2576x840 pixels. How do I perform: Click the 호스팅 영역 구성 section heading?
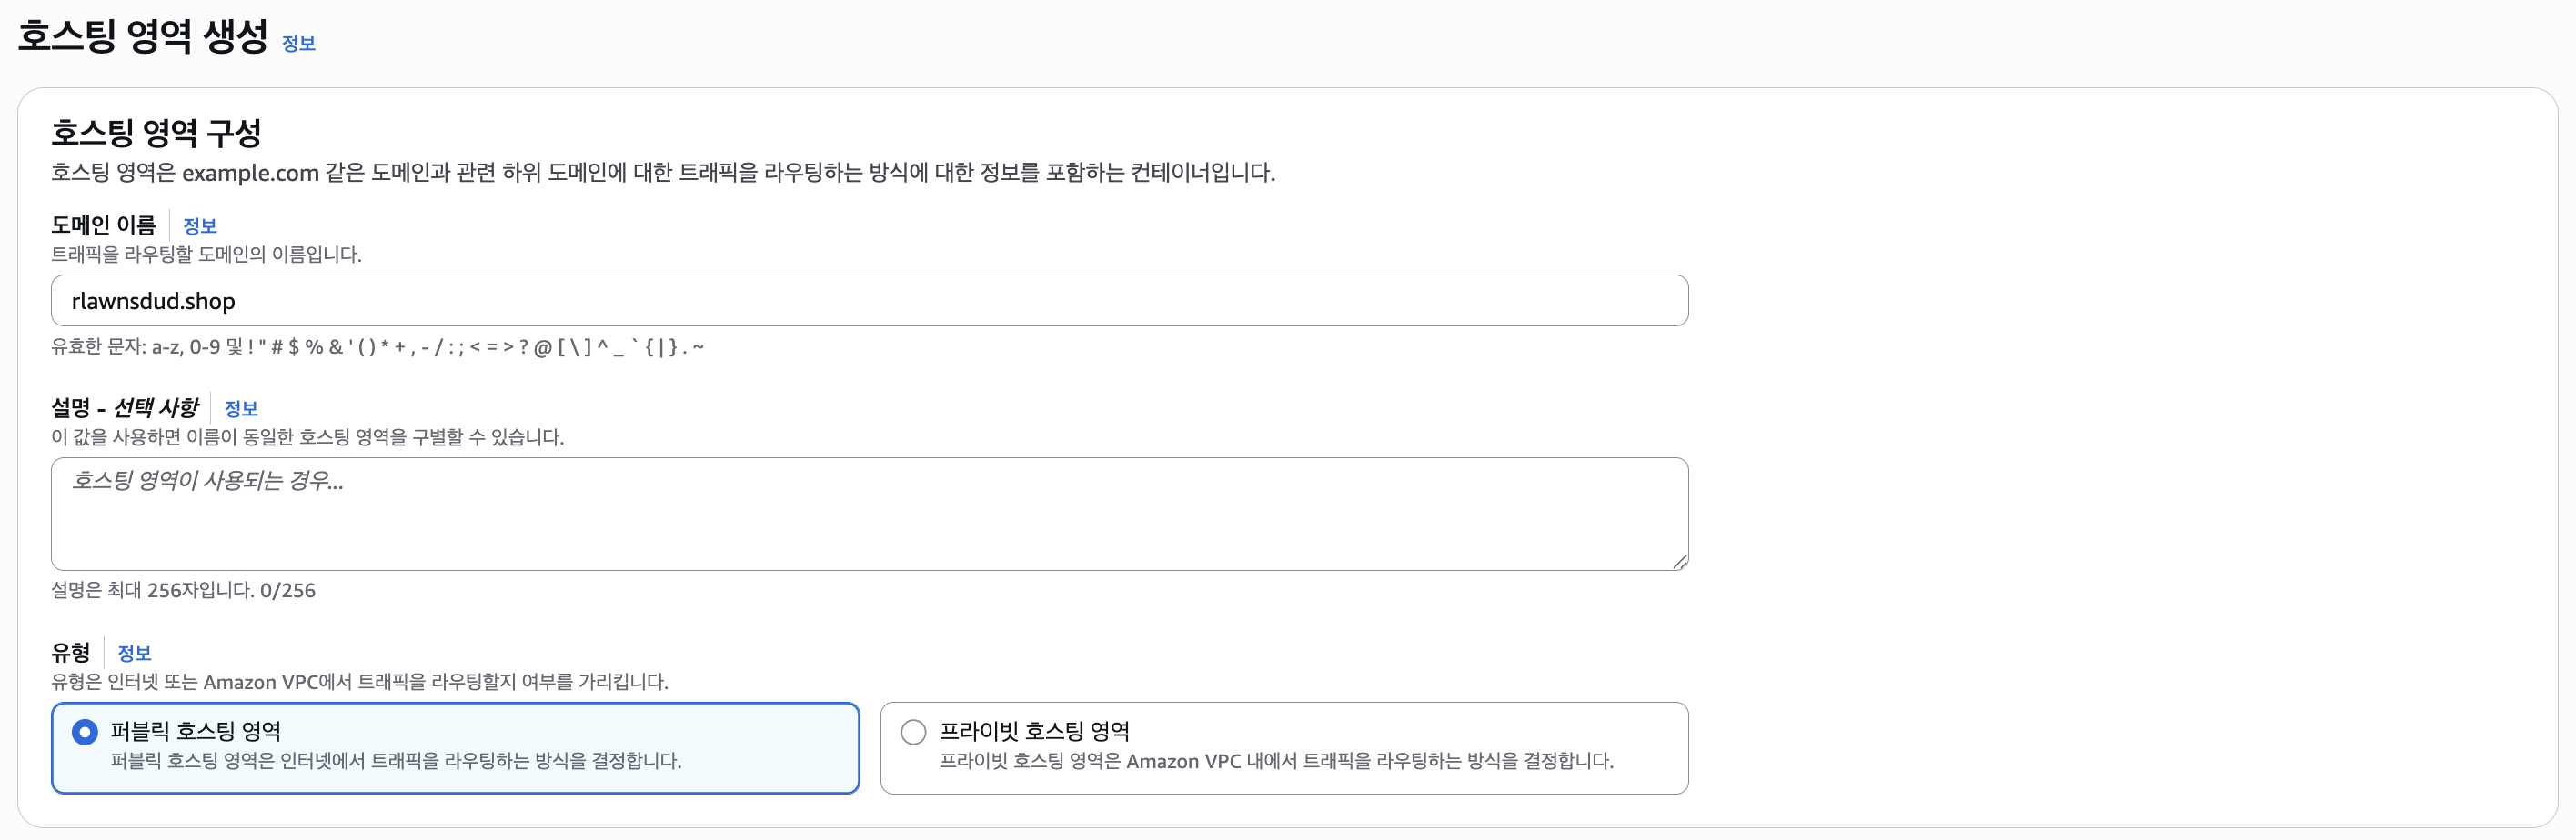point(156,132)
